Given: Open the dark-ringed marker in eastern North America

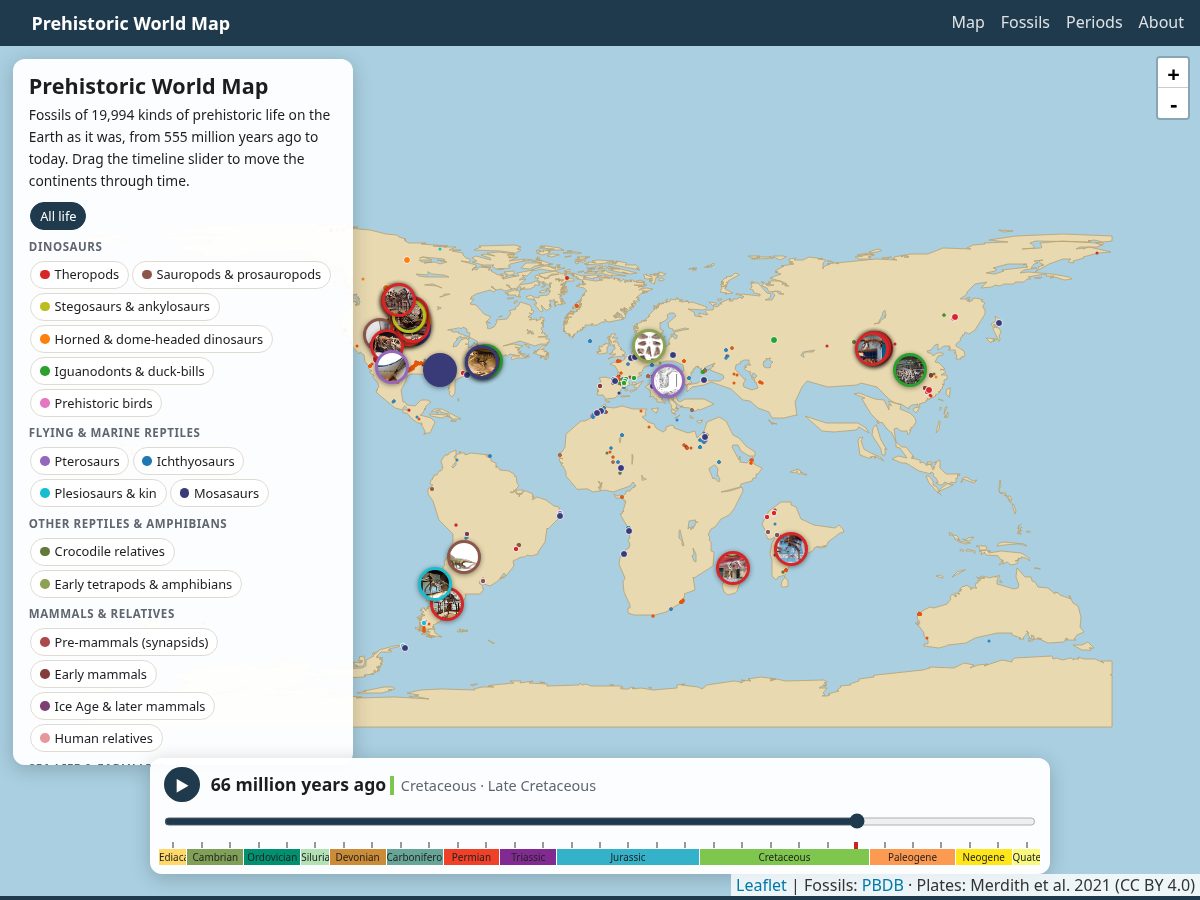Looking at the screenshot, I should tap(483, 362).
